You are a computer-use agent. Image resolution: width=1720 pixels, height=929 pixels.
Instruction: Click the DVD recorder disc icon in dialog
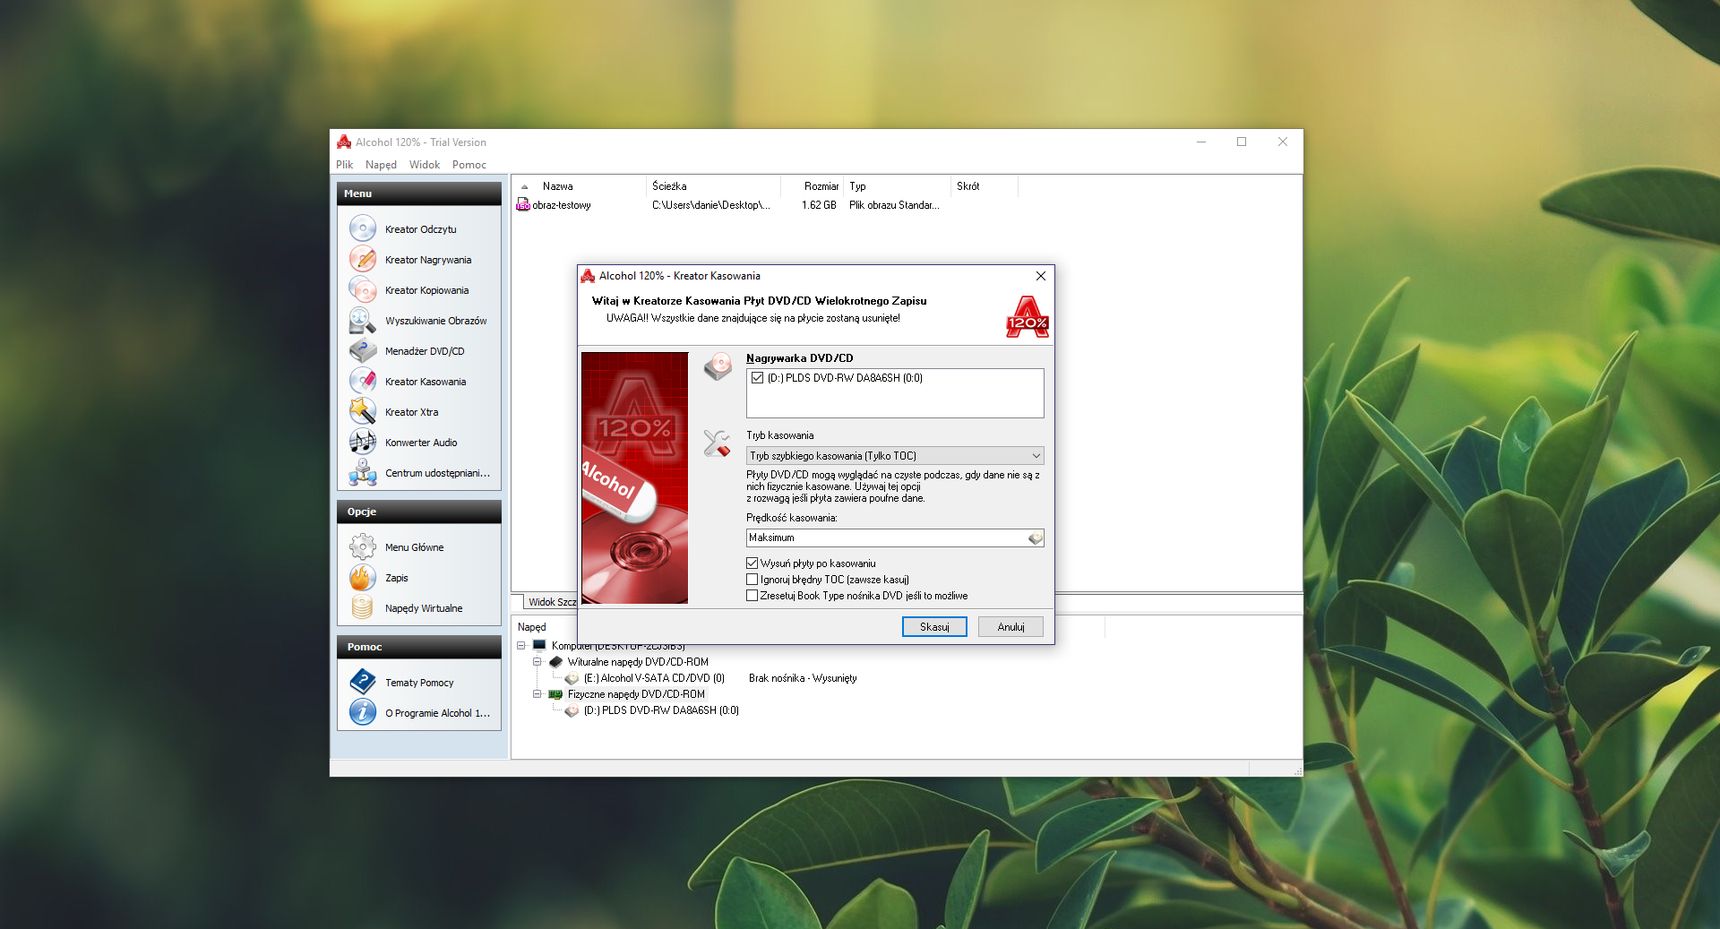(x=717, y=367)
